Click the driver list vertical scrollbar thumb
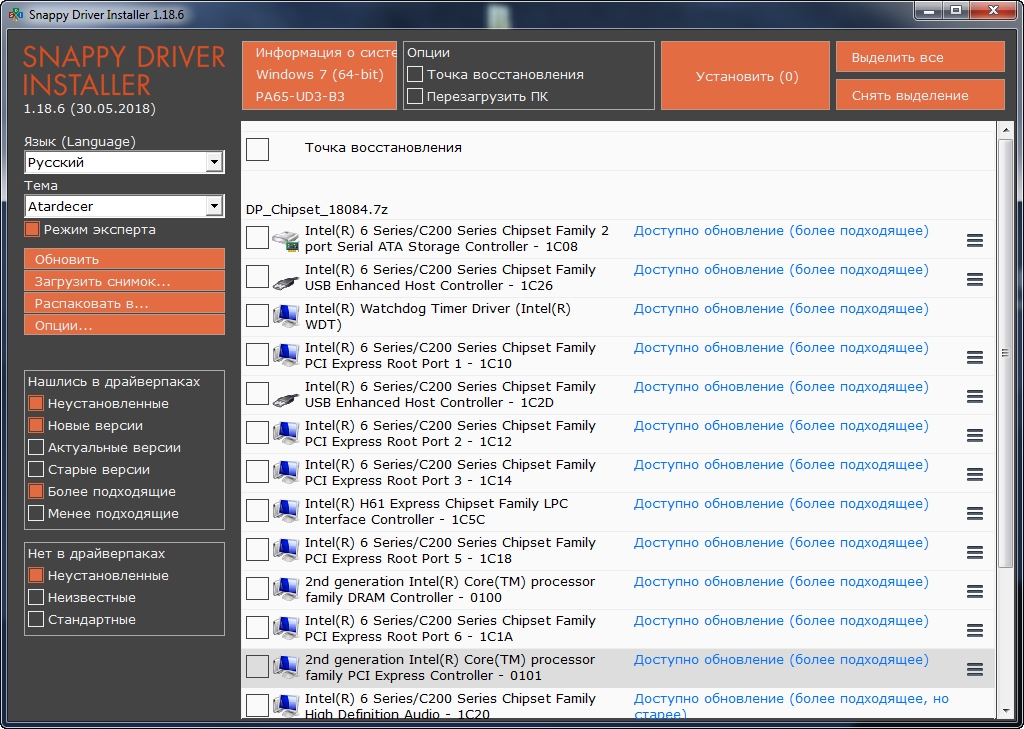The width and height of the screenshot is (1024, 729). (x=1006, y=353)
